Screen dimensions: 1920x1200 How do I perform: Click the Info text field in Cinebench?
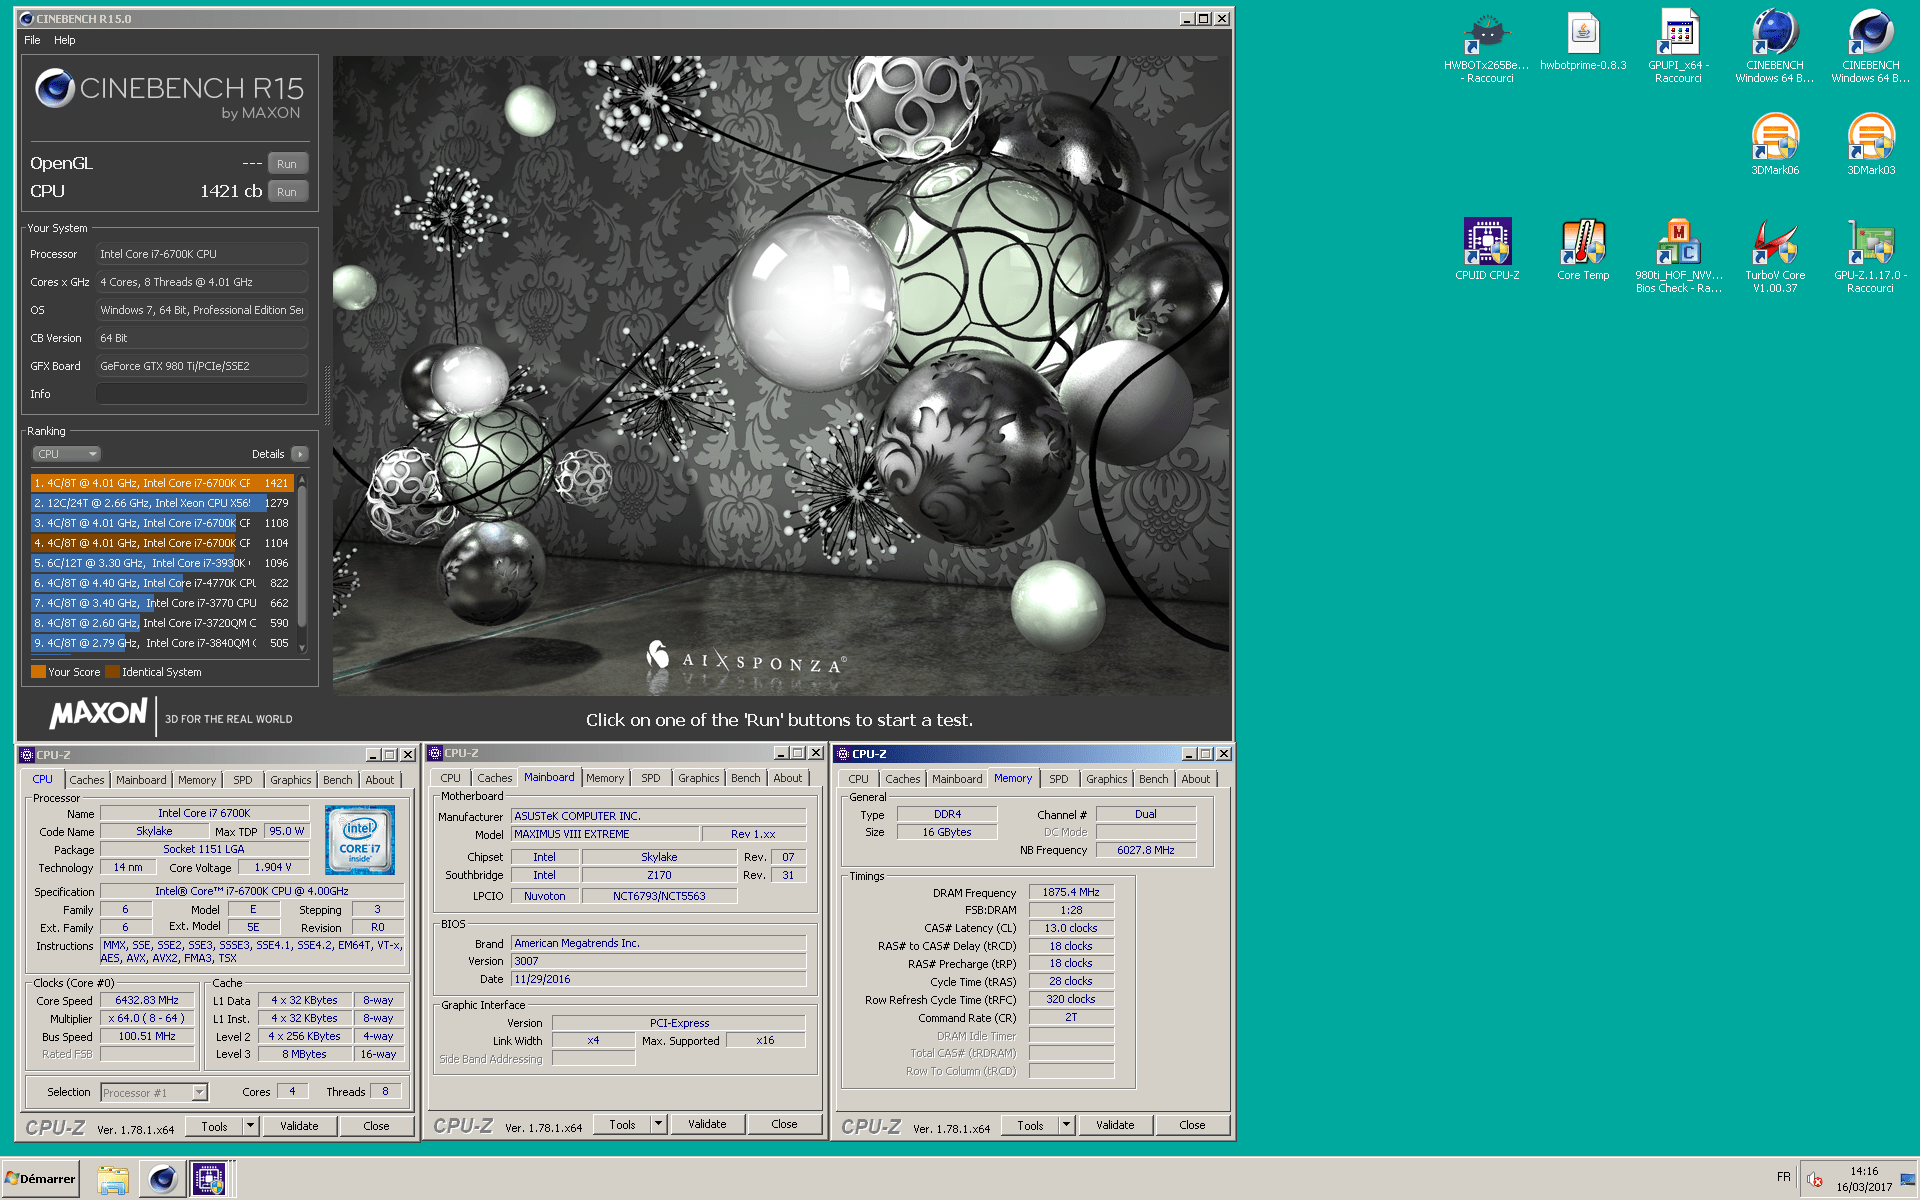201,394
